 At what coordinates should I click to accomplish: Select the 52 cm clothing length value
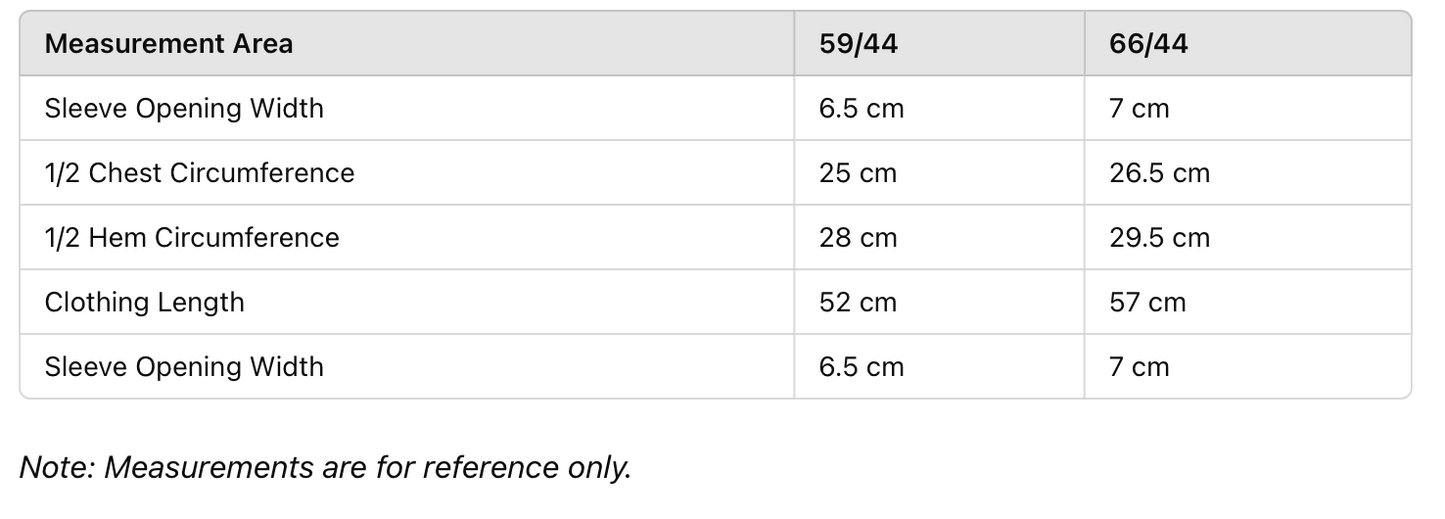click(x=857, y=302)
